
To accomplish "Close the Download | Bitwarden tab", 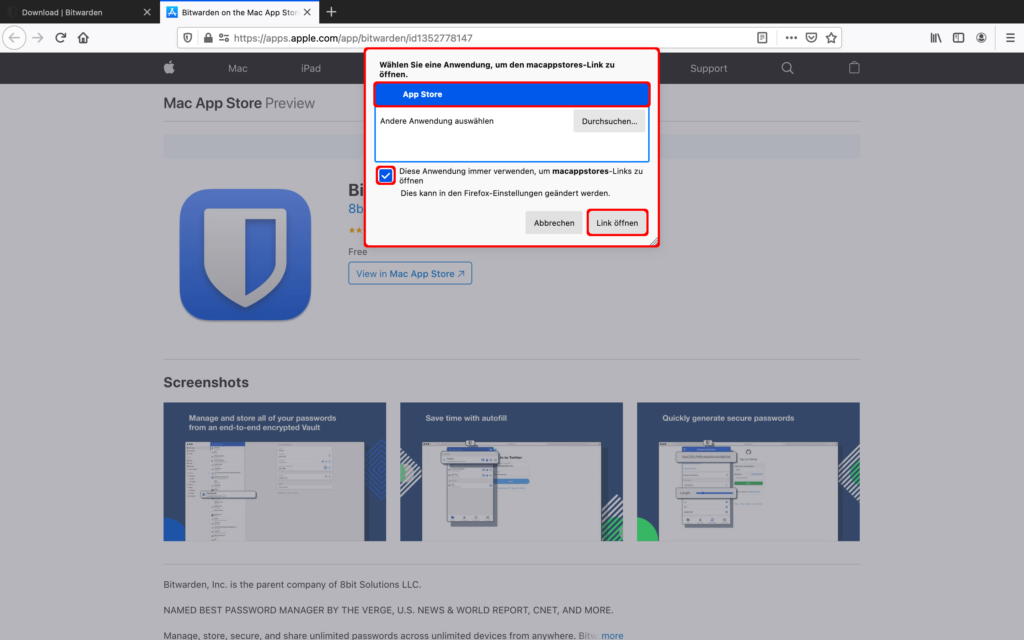I will 147,12.
